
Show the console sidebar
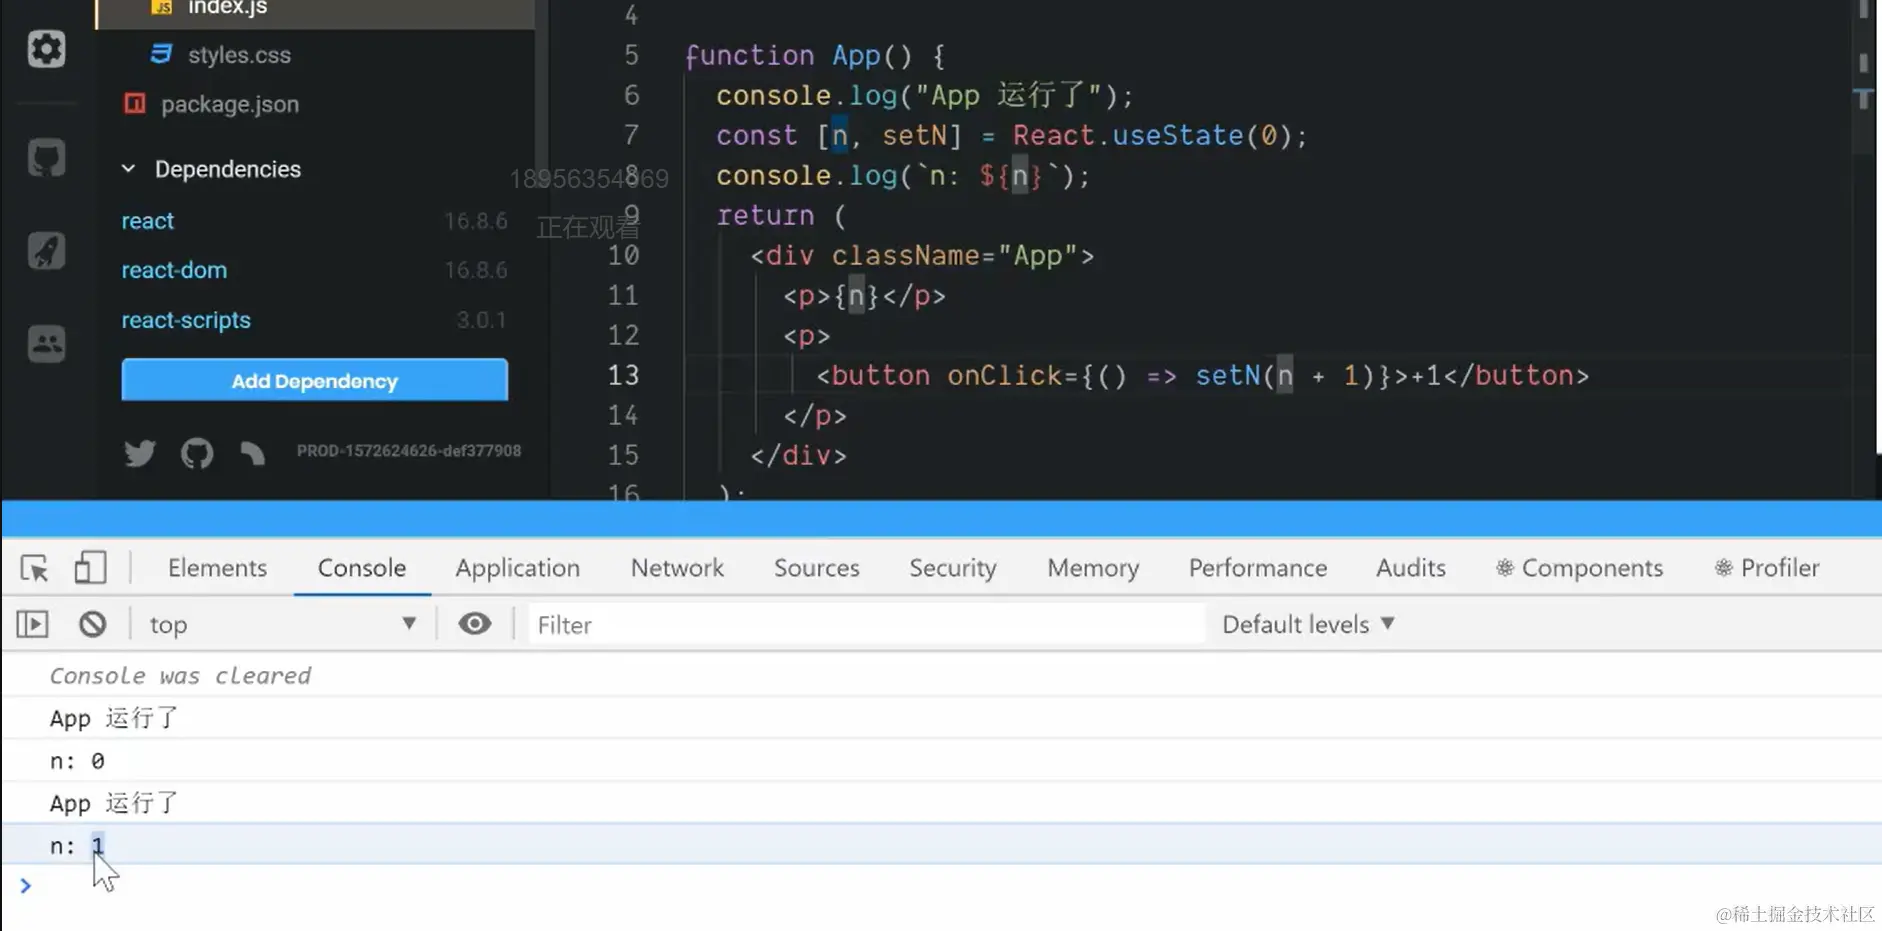32,624
